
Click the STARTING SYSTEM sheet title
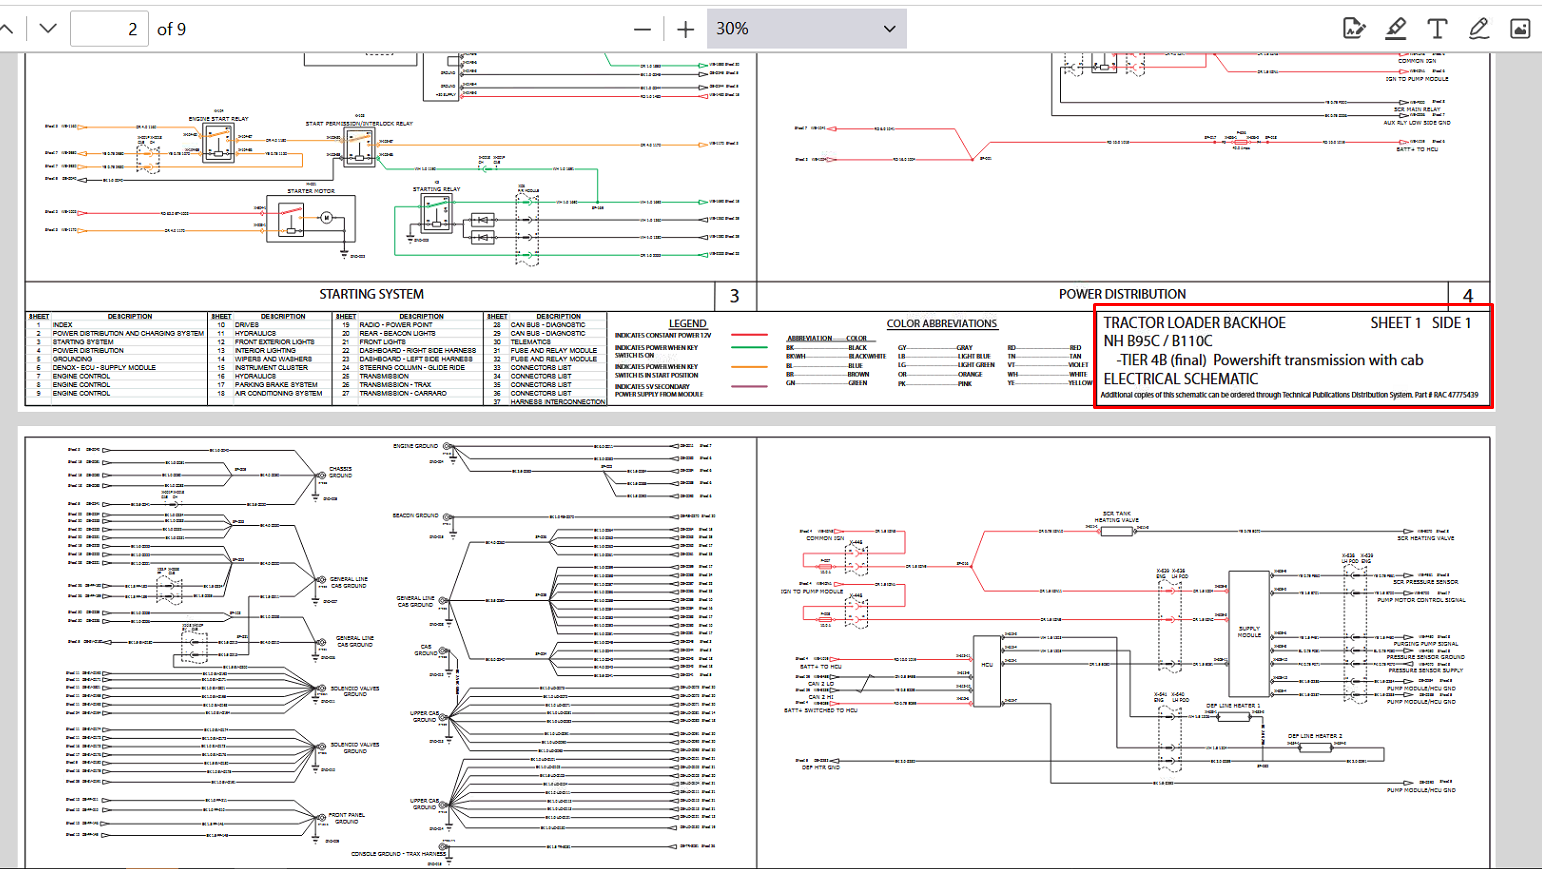coord(371,294)
